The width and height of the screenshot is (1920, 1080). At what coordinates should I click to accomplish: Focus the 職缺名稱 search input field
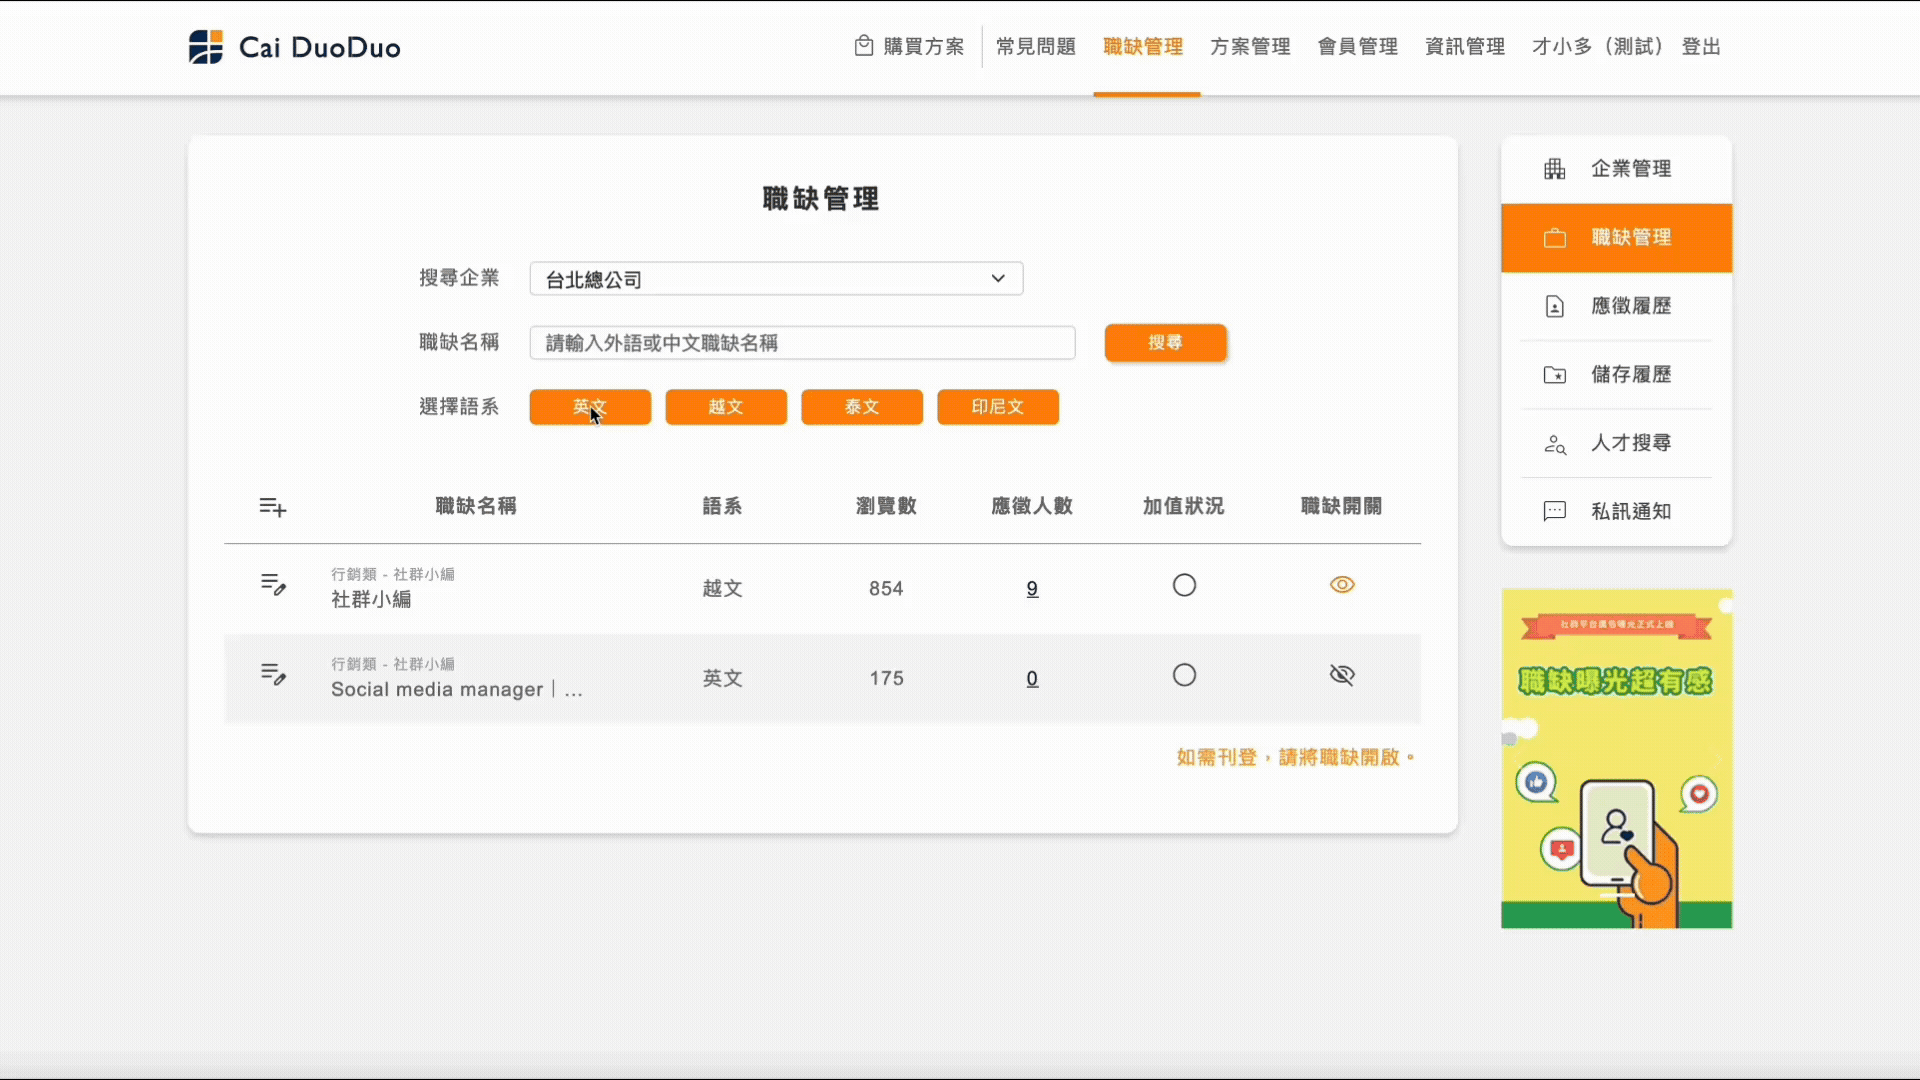(x=802, y=343)
